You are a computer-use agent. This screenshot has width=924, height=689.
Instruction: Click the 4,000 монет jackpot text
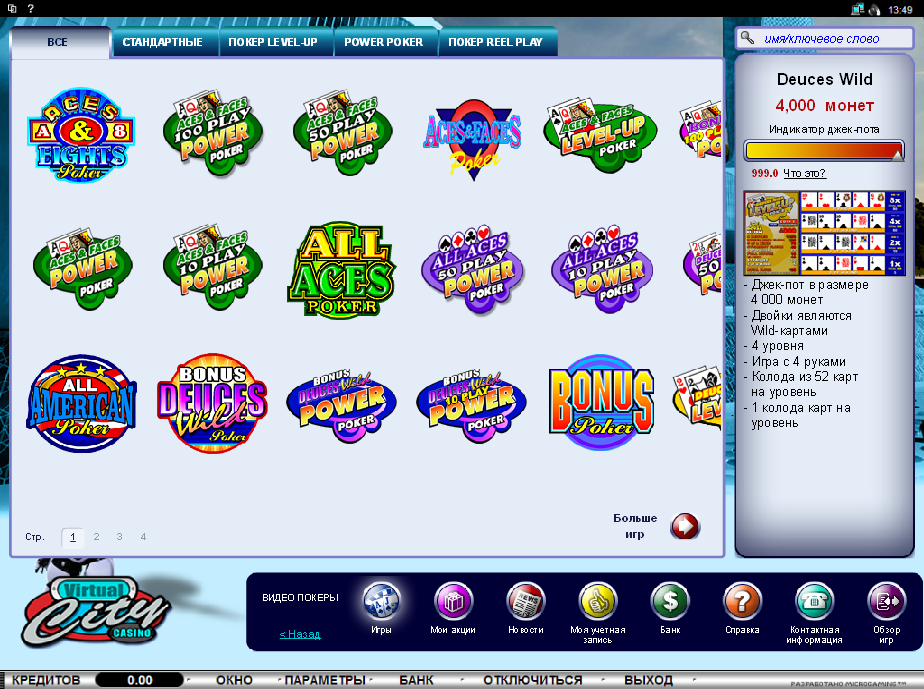click(824, 106)
